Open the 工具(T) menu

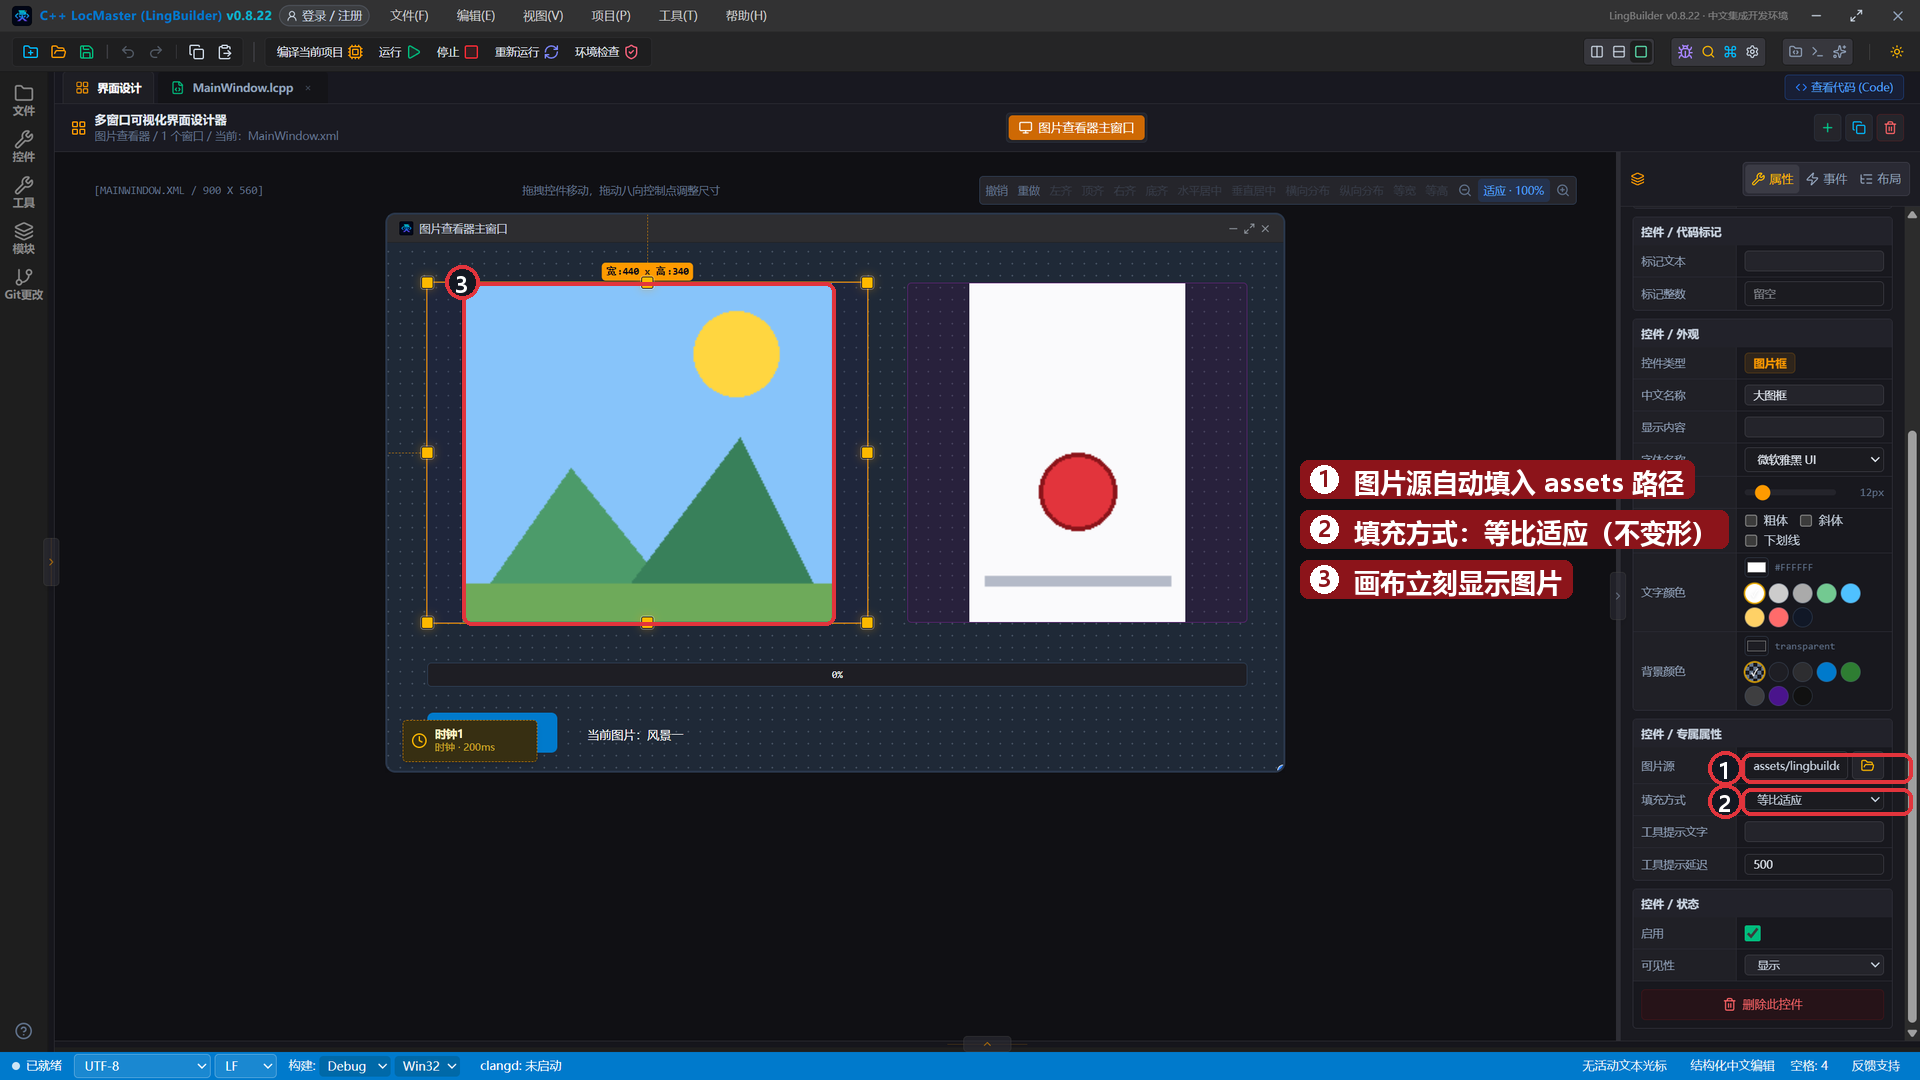coord(678,16)
